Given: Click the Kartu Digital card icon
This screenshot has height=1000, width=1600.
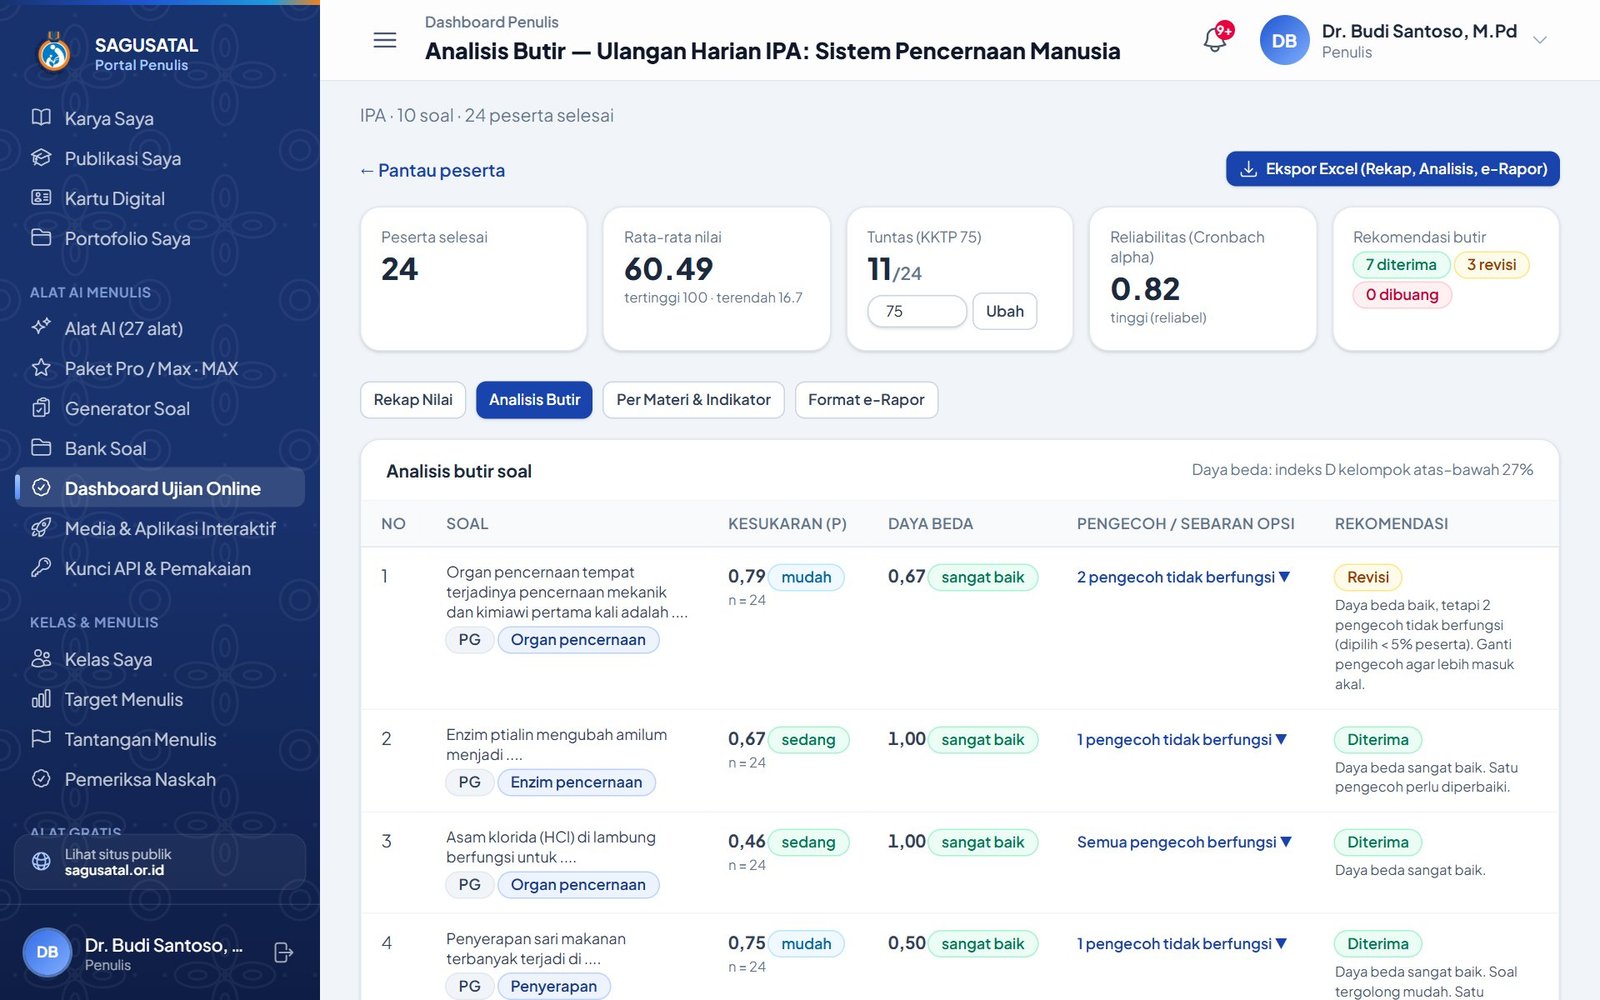Looking at the screenshot, I should click(41, 198).
